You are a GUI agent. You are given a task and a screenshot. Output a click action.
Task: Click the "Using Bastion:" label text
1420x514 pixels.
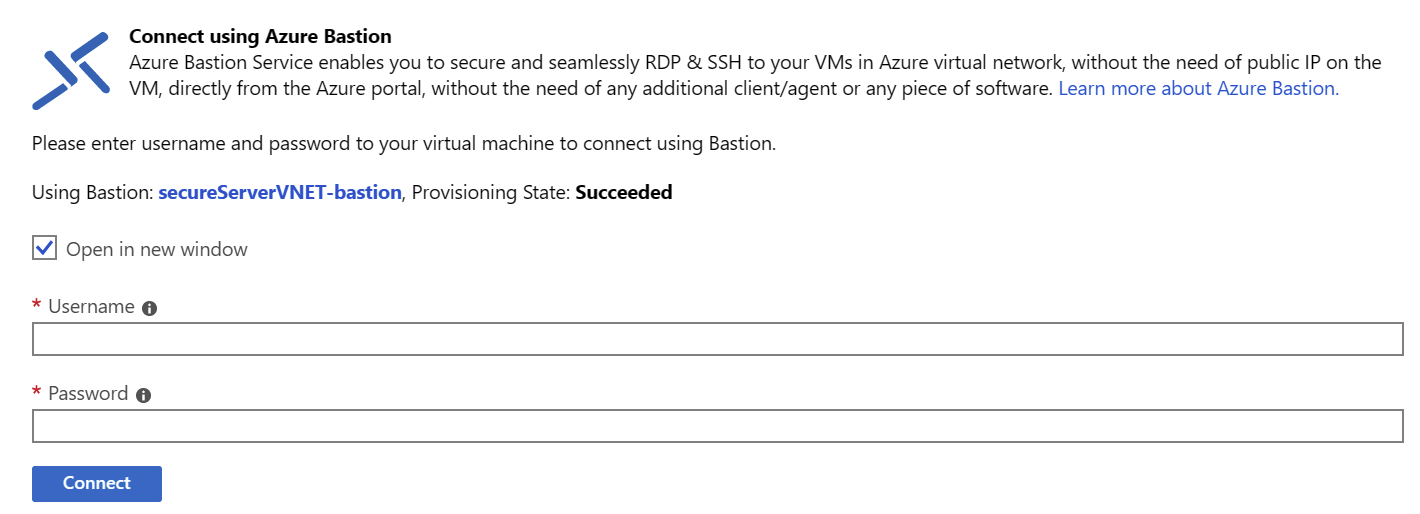(x=93, y=192)
